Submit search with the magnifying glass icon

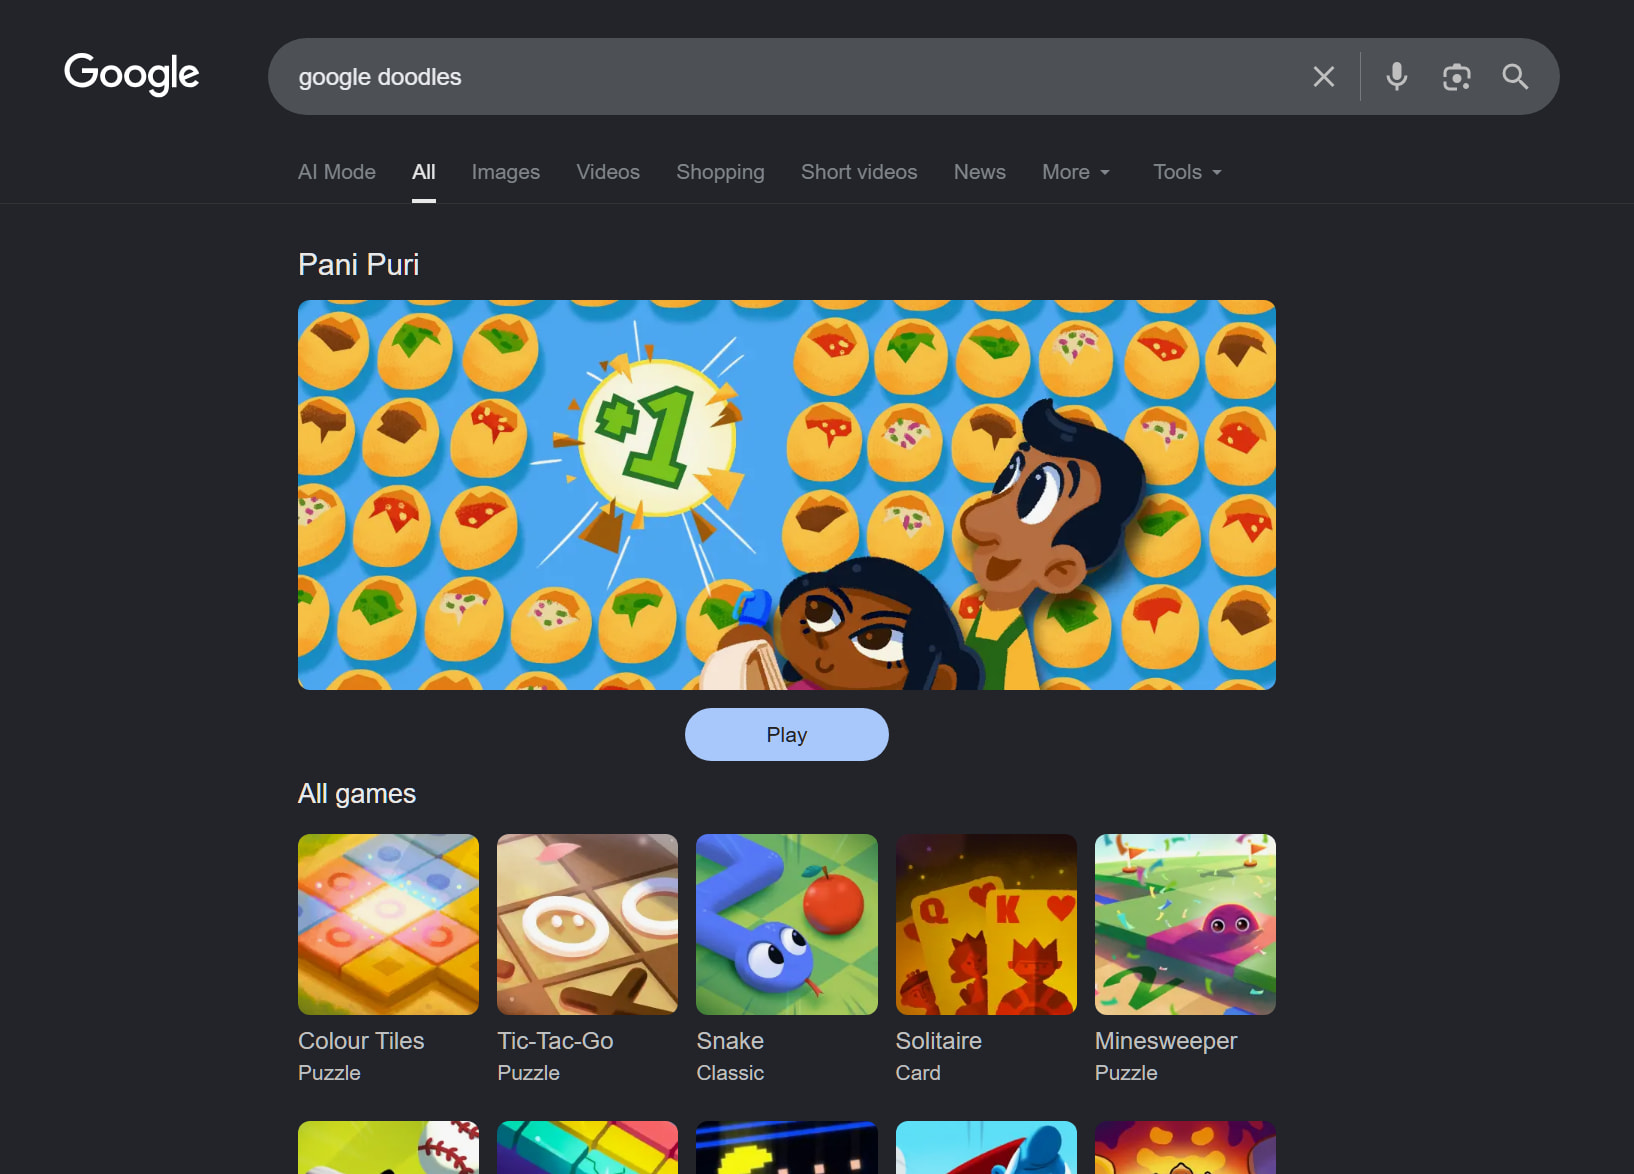(1515, 77)
